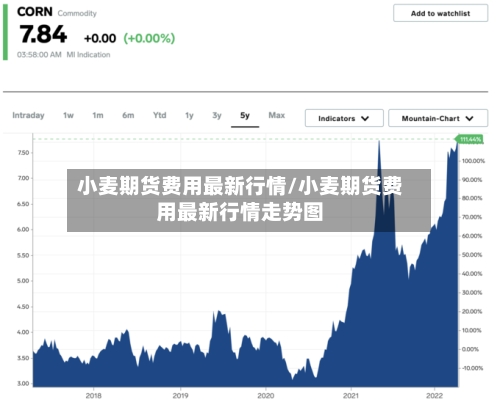Select the 6m time range tab
500x402 pixels.
pyautogui.click(x=128, y=115)
